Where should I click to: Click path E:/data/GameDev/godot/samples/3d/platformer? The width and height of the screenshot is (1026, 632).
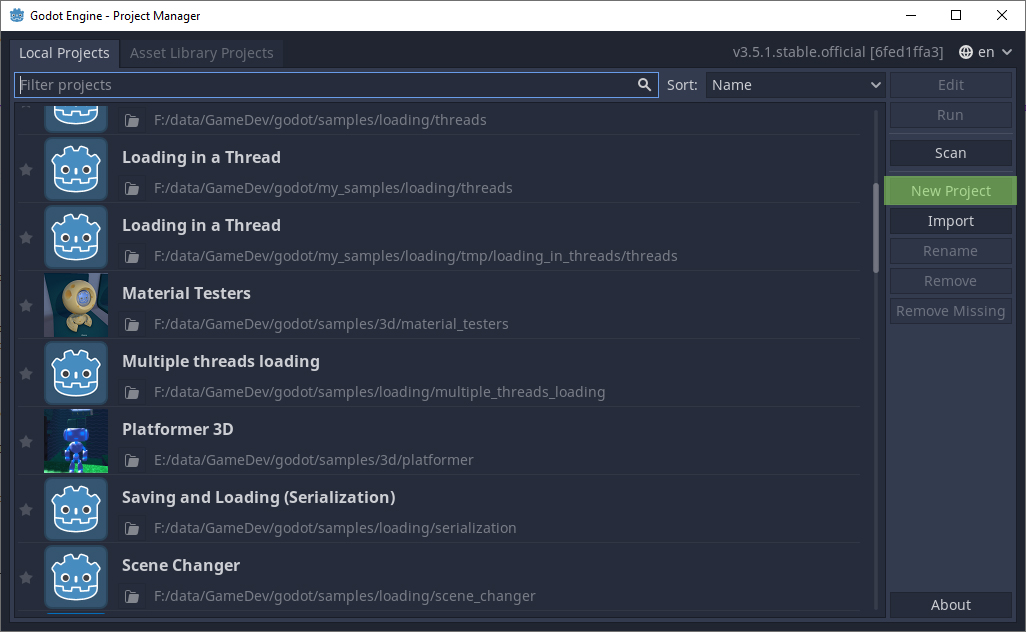click(x=314, y=461)
